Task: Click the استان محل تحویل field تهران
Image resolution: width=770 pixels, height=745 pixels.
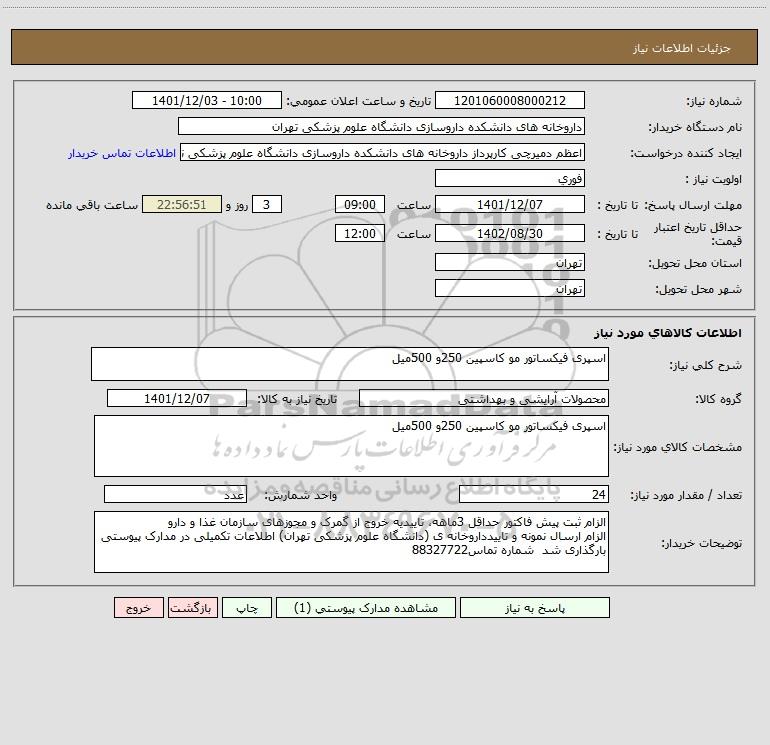Action: 510,263
